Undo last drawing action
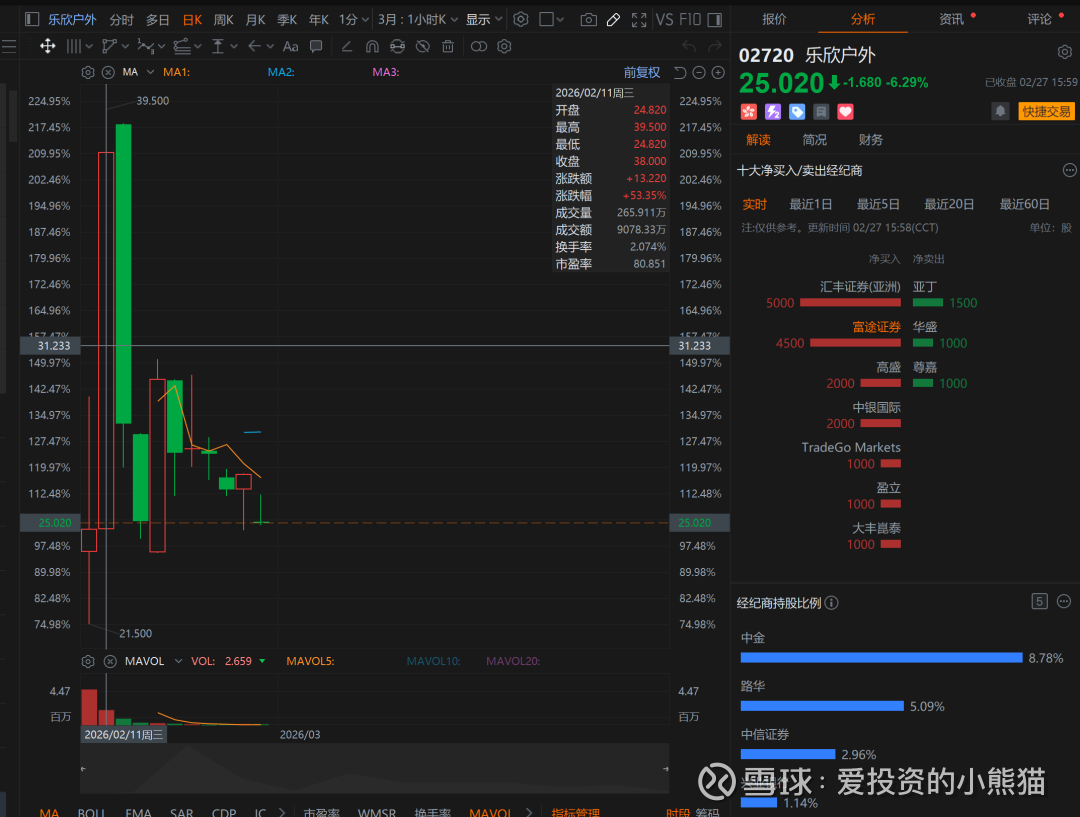This screenshot has width=1080, height=817. [x=689, y=46]
